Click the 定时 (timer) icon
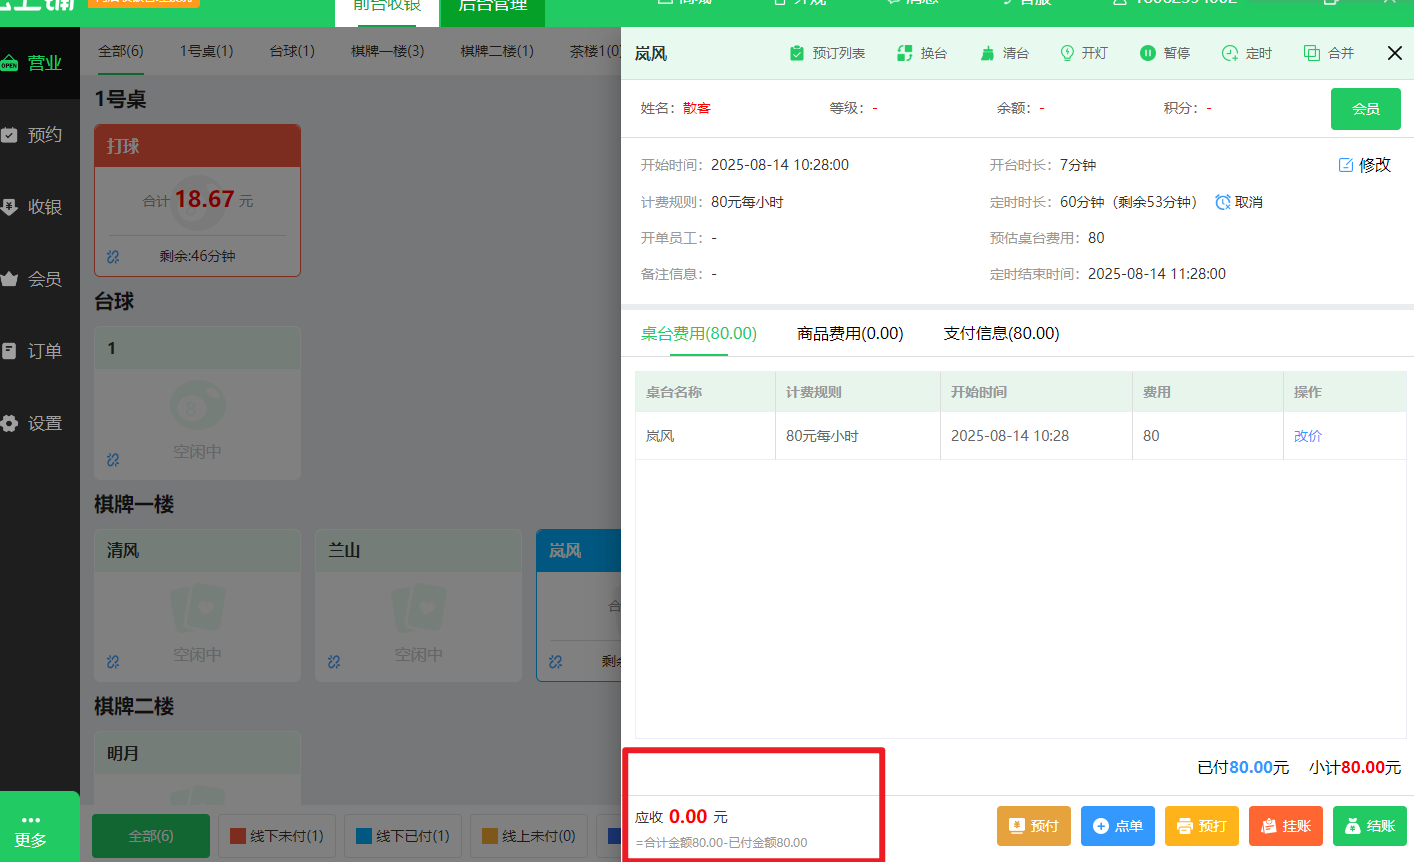 [1246, 53]
